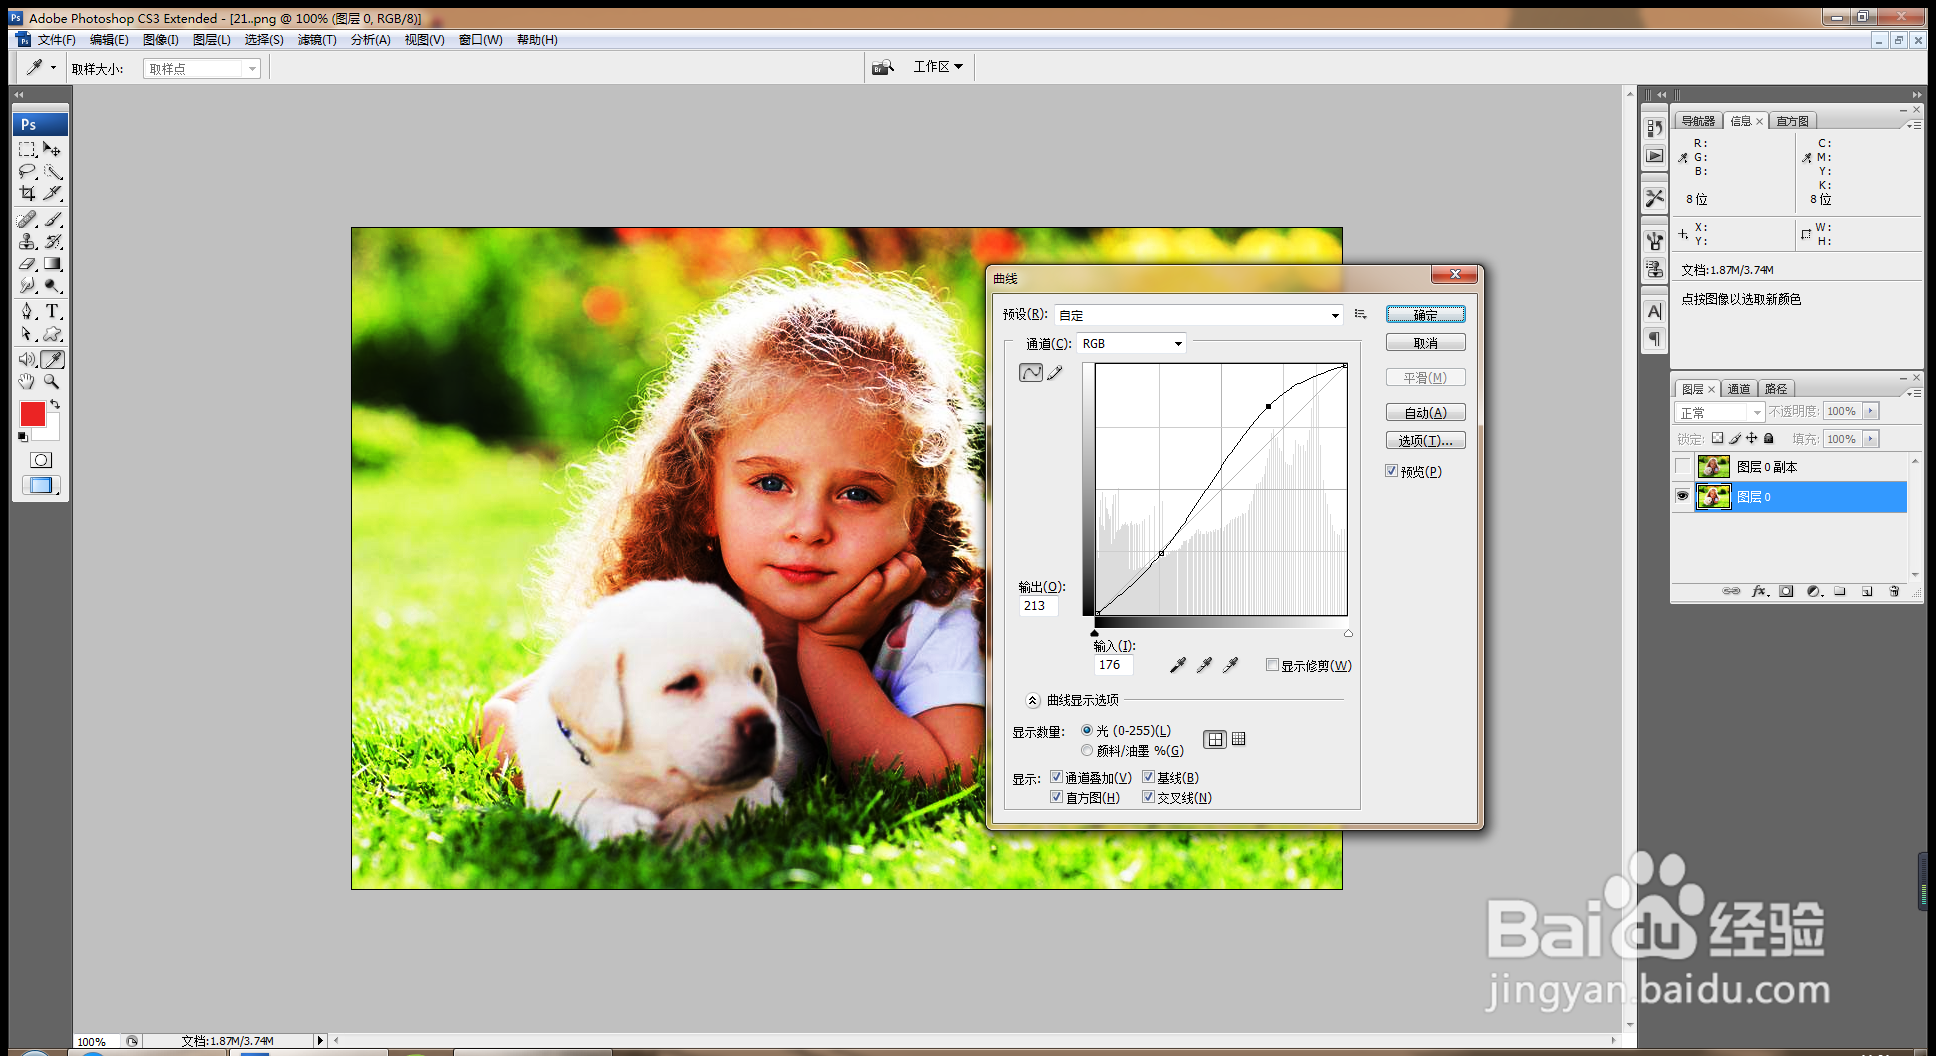Select the Crop tool
Image resolution: width=1936 pixels, height=1056 pixels.
coord(27,193)
